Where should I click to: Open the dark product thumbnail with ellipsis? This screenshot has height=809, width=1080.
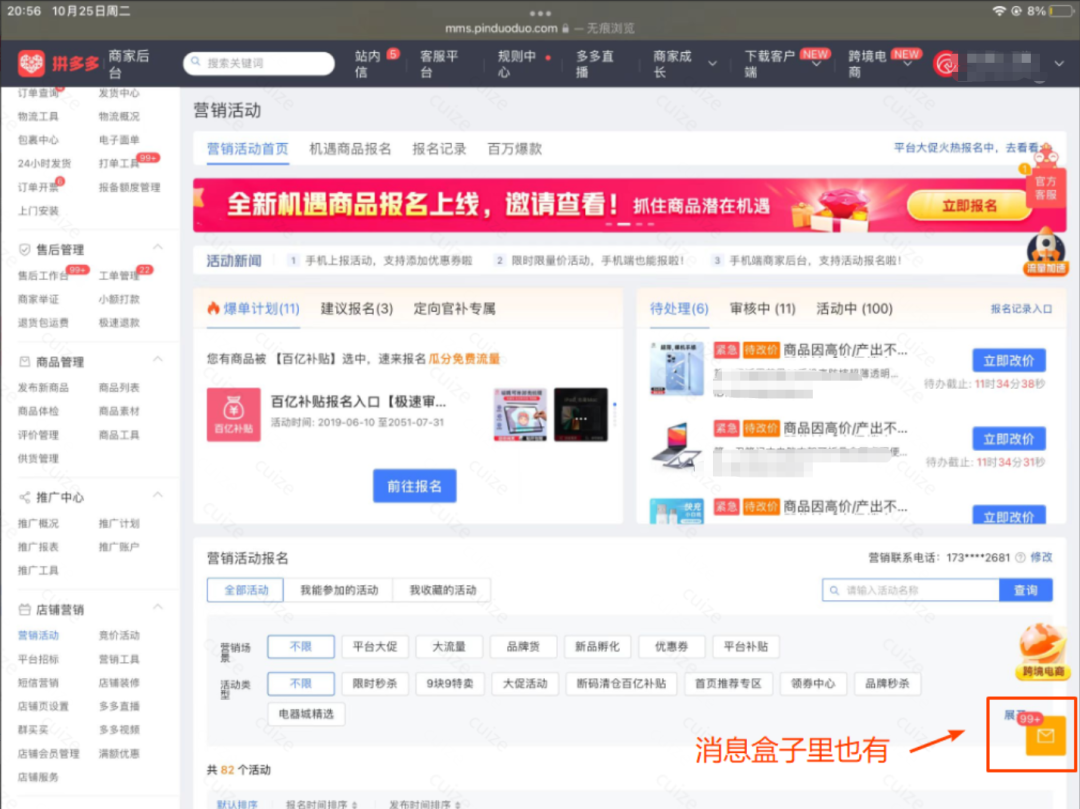[581, 414]
